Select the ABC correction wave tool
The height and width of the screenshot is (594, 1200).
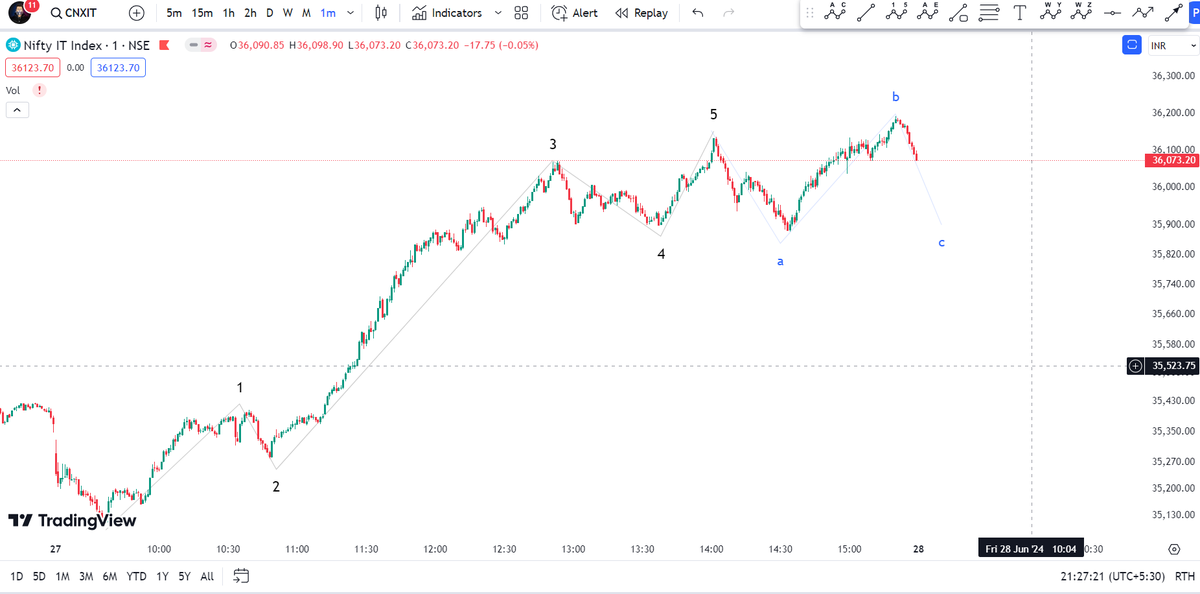click(836, 13)
